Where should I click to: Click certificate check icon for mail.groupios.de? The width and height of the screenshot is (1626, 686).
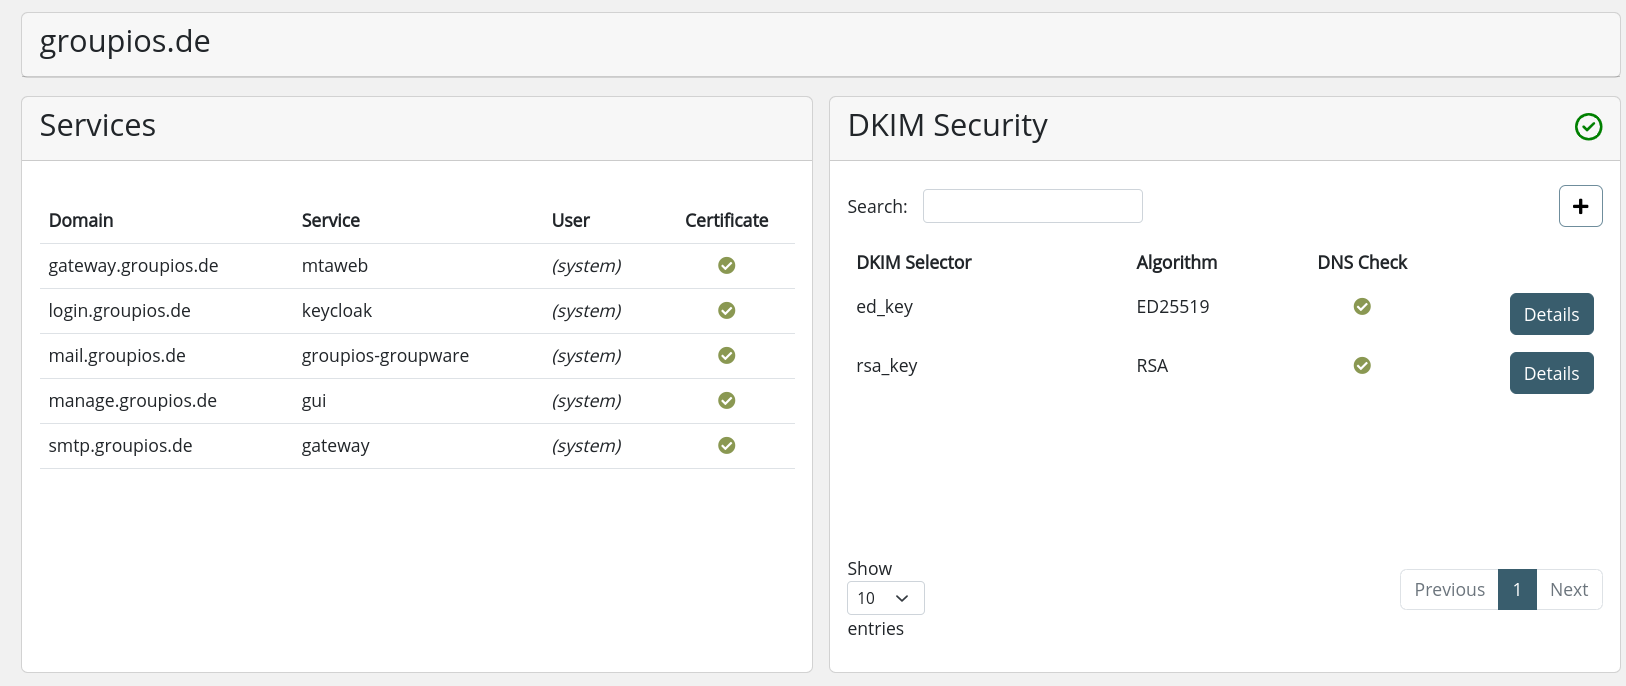[727, 355]
